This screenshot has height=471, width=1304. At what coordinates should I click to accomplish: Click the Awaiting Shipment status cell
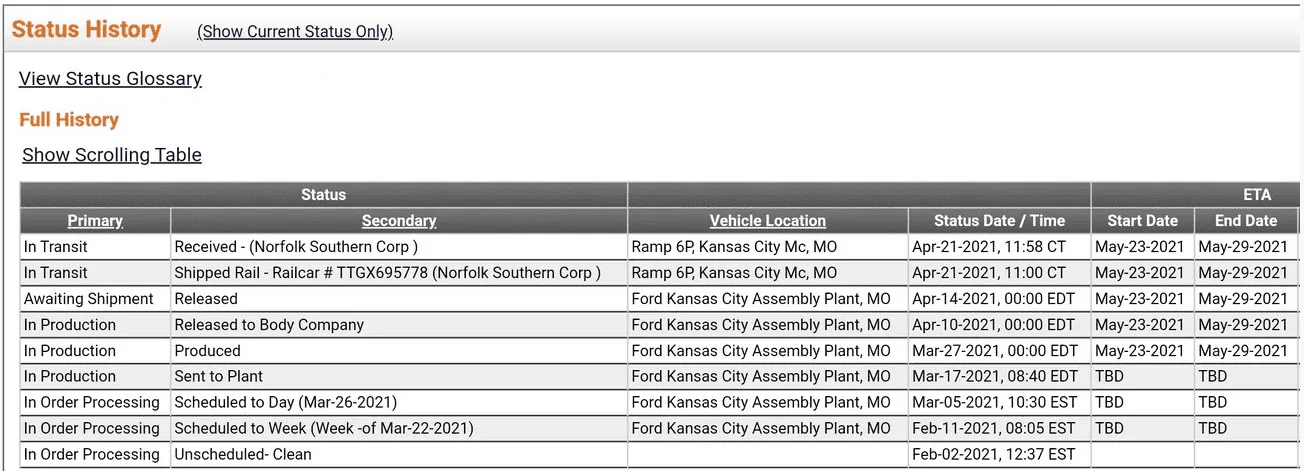pos(89,298)
